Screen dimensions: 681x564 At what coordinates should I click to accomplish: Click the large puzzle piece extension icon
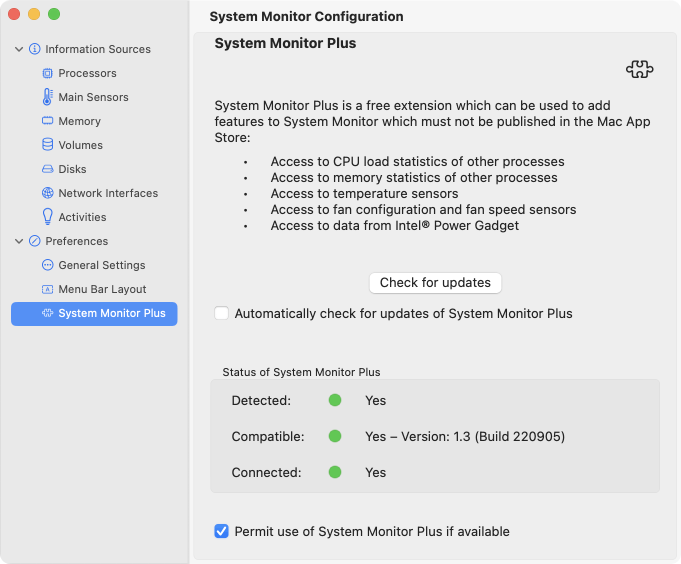click(x=639, y=69)
